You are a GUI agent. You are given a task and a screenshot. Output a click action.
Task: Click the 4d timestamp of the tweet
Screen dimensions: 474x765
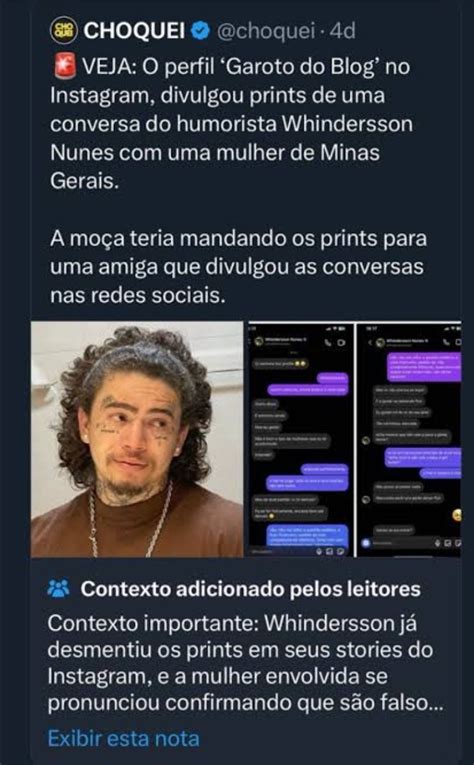342,31
